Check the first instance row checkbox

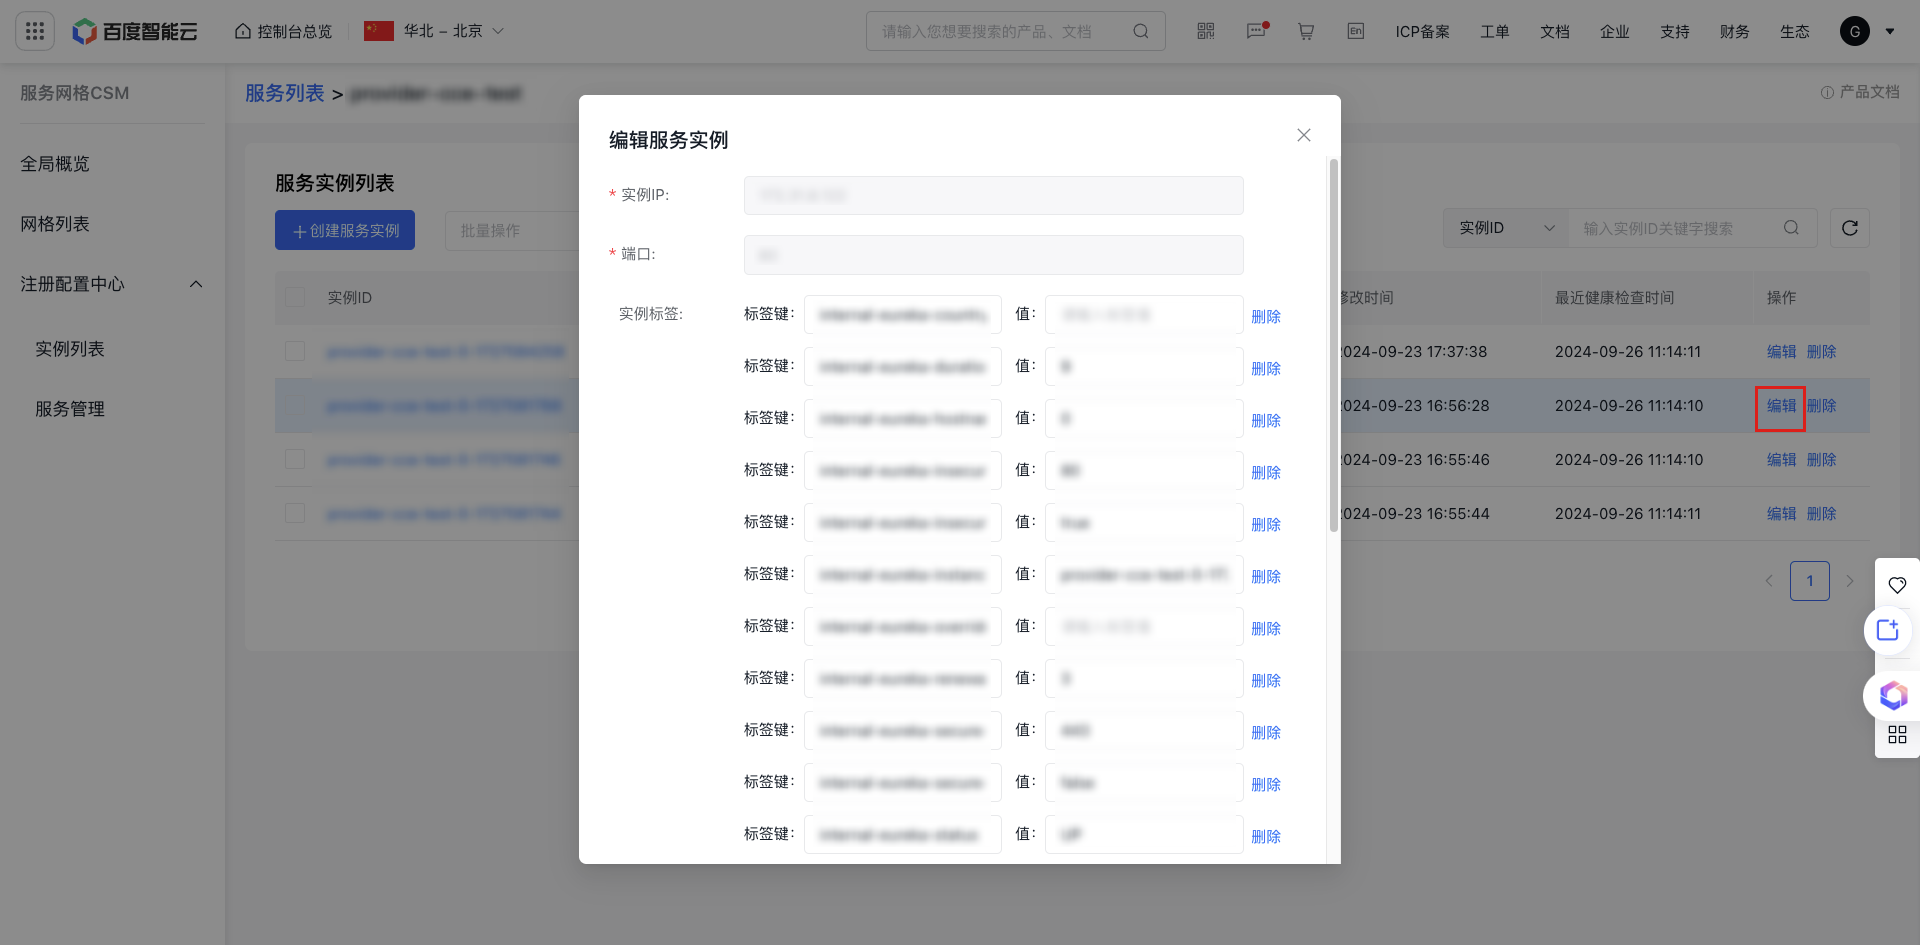point(295,351)
